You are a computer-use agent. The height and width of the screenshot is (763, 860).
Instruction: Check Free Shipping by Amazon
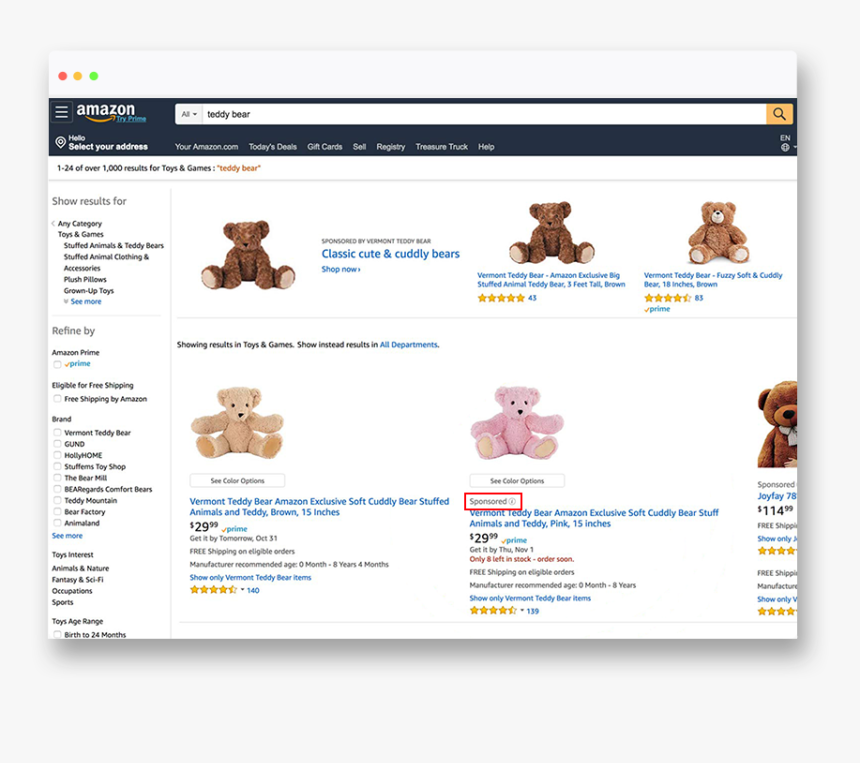point(57,399)
